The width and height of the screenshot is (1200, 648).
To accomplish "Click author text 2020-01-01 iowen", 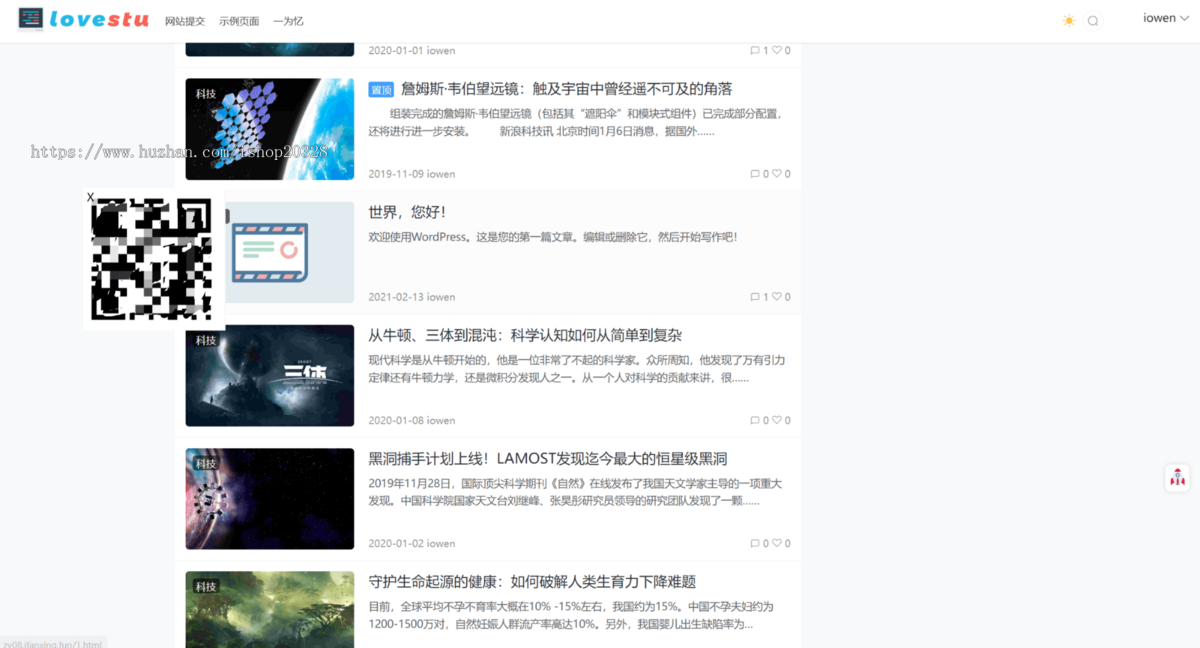I will coord(412,50).
